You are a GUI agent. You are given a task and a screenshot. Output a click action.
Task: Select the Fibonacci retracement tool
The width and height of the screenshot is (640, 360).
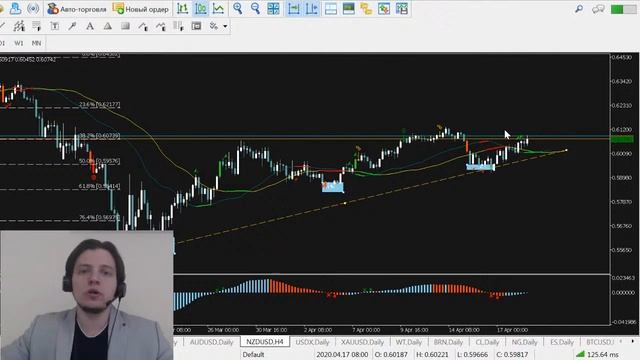pyautogui.click(x=36, y=26)
